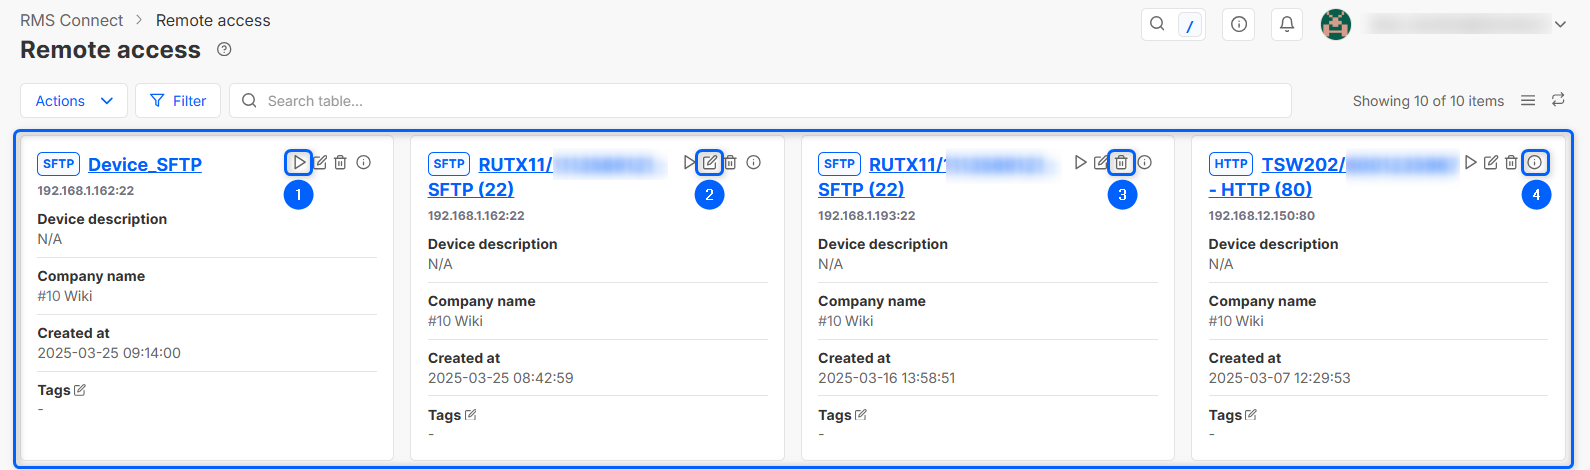
Task: Open the table view options icon
Action: coord(1528,100)
